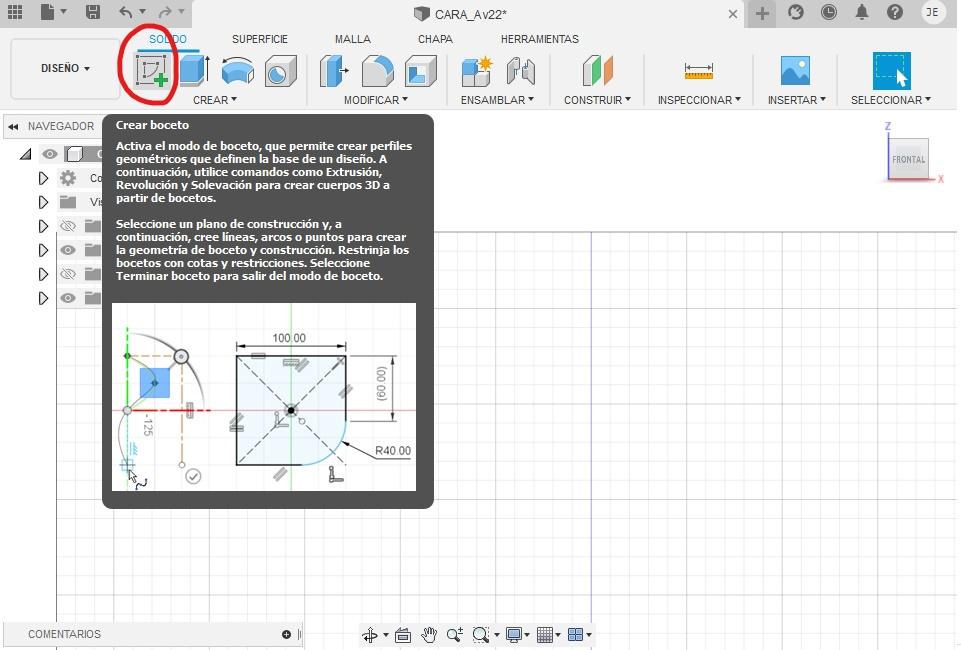961x650 pixels.
Task: Select the Fillet tool icon
Action: click(378, 70)
